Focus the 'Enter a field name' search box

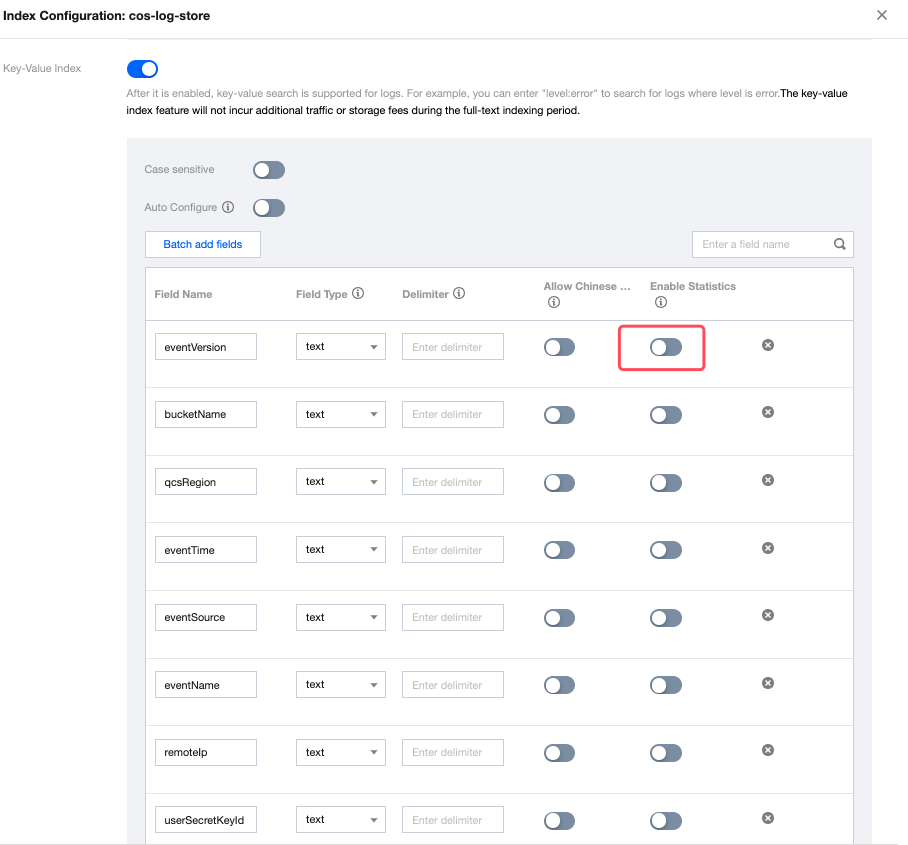click(762, 244)
